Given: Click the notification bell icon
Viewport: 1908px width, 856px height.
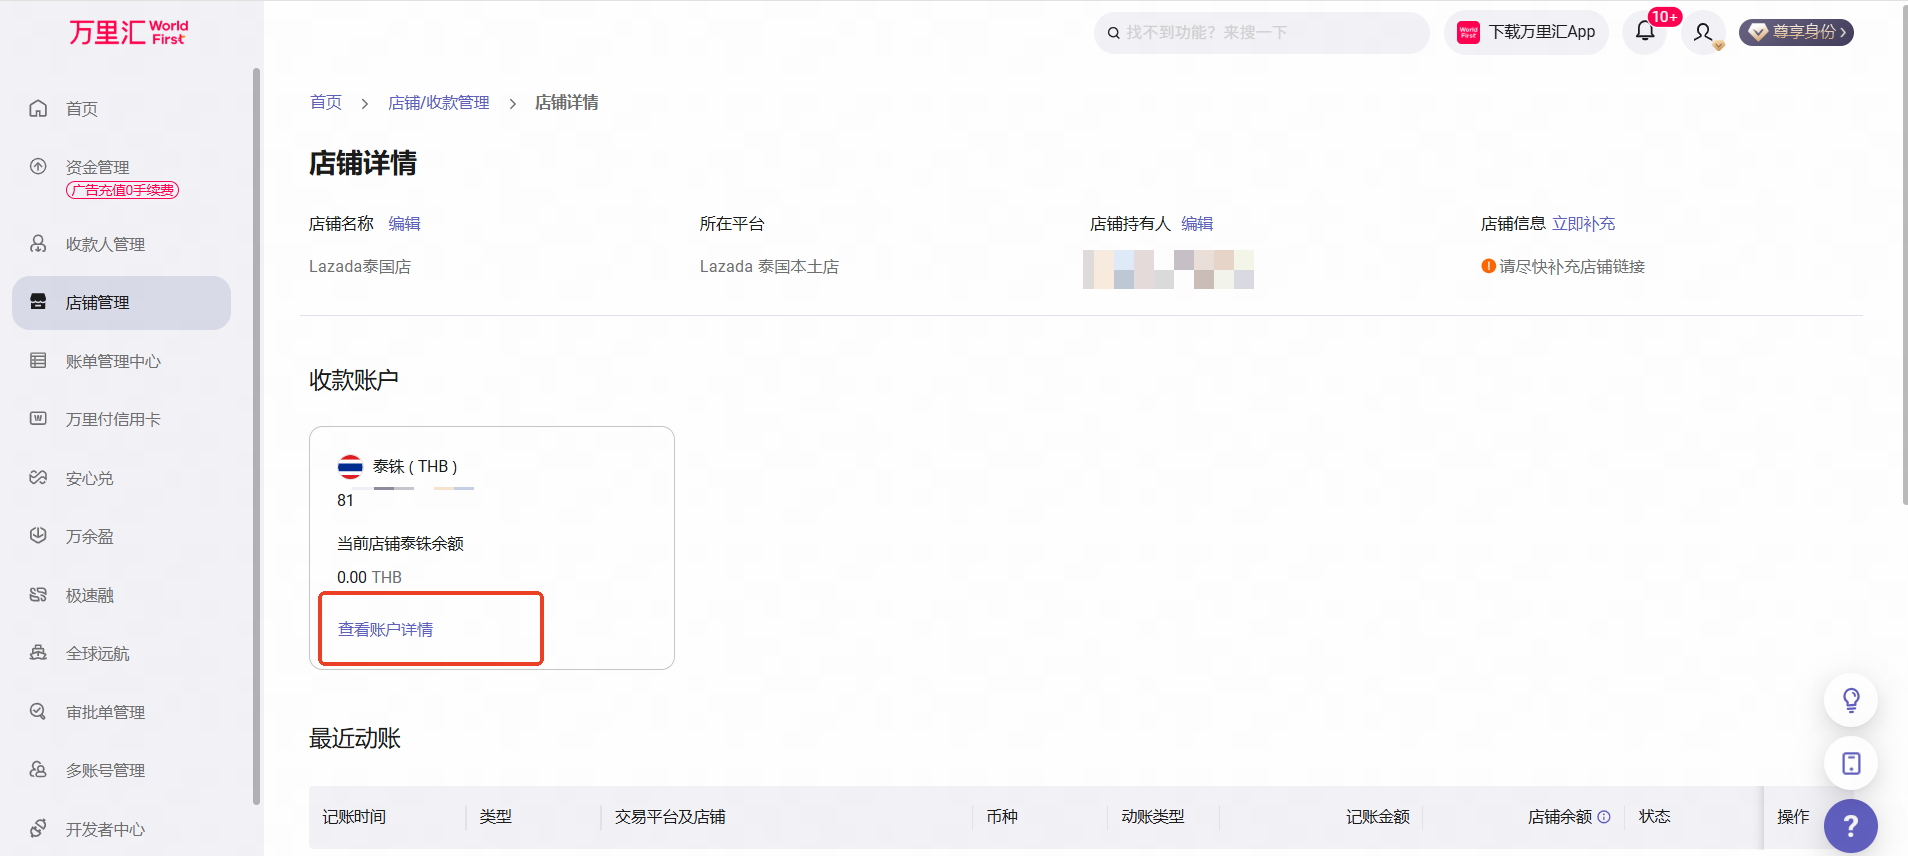Looking at the screenshot, I should 1645,32.
